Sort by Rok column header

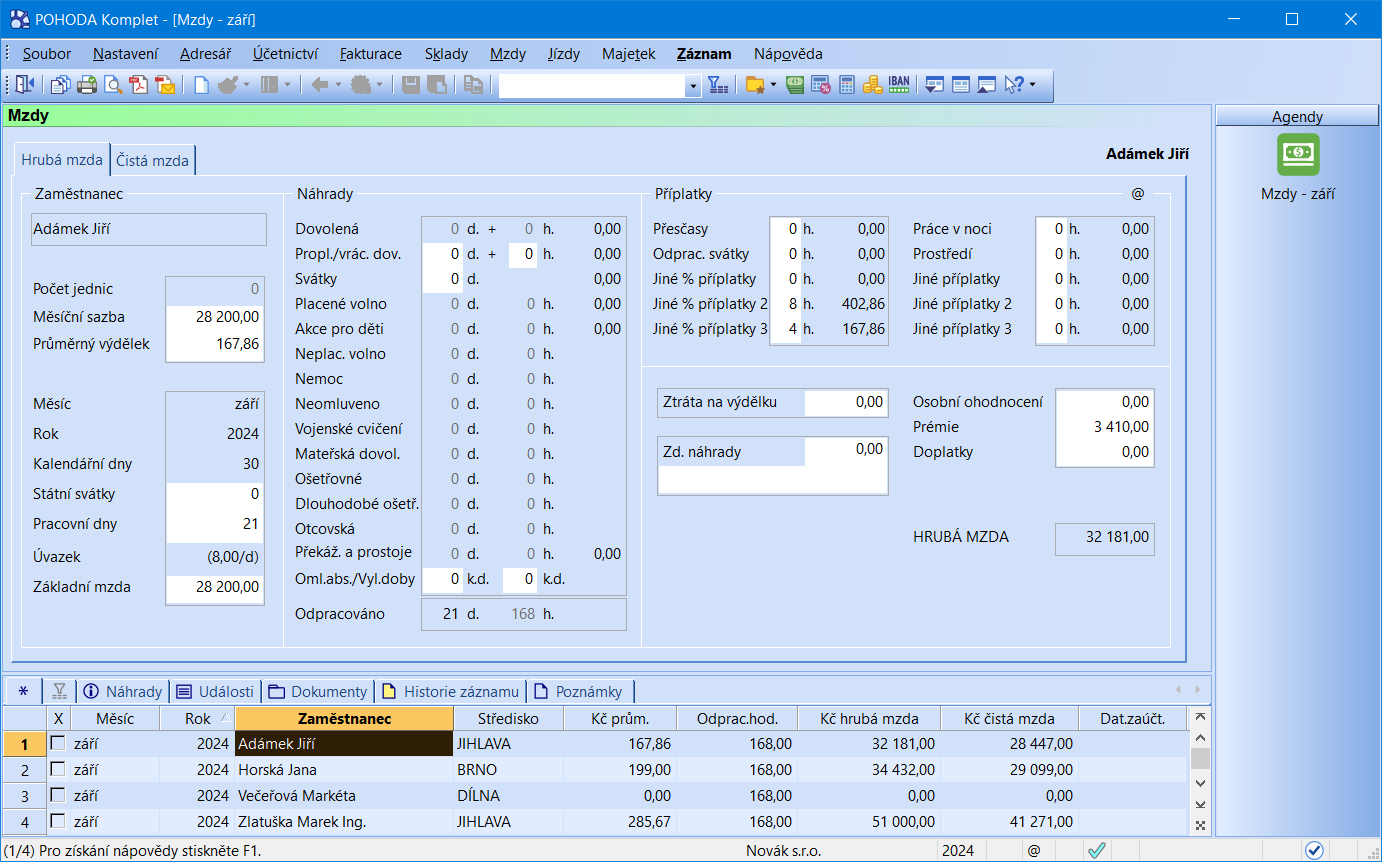(x=198, y=718)
